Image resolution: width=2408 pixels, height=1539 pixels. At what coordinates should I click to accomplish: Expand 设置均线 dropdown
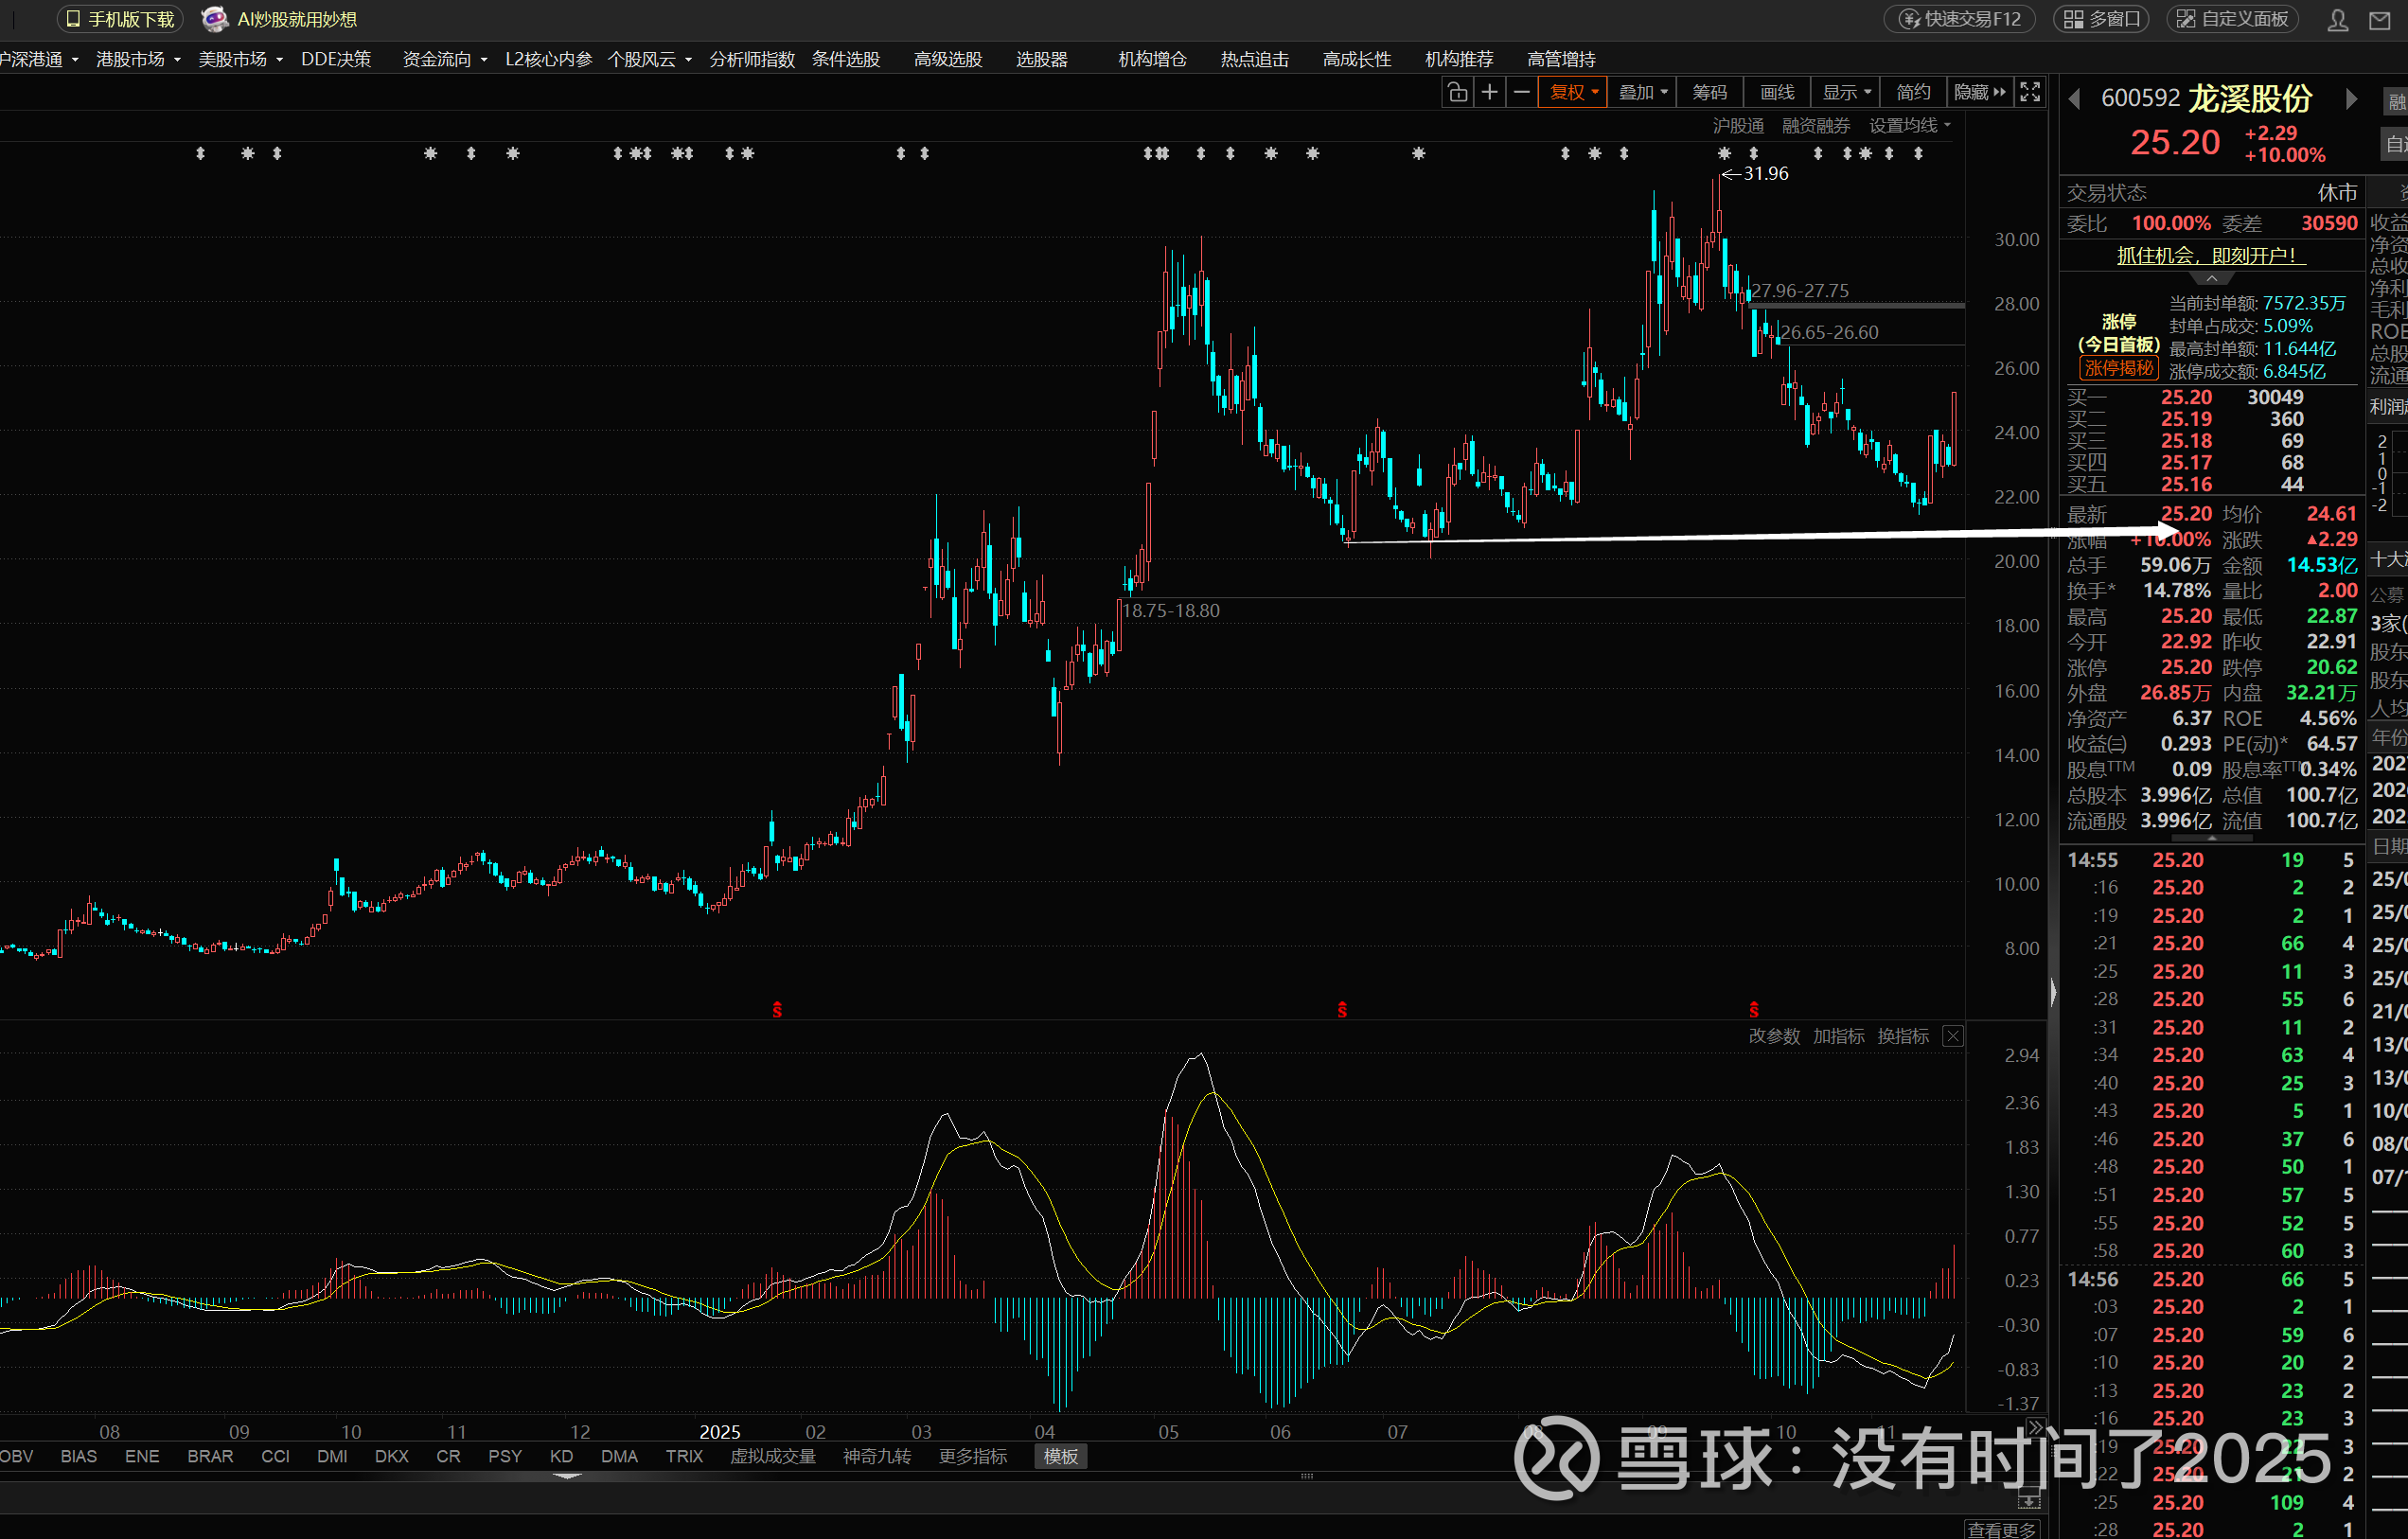coord(1909,125)
